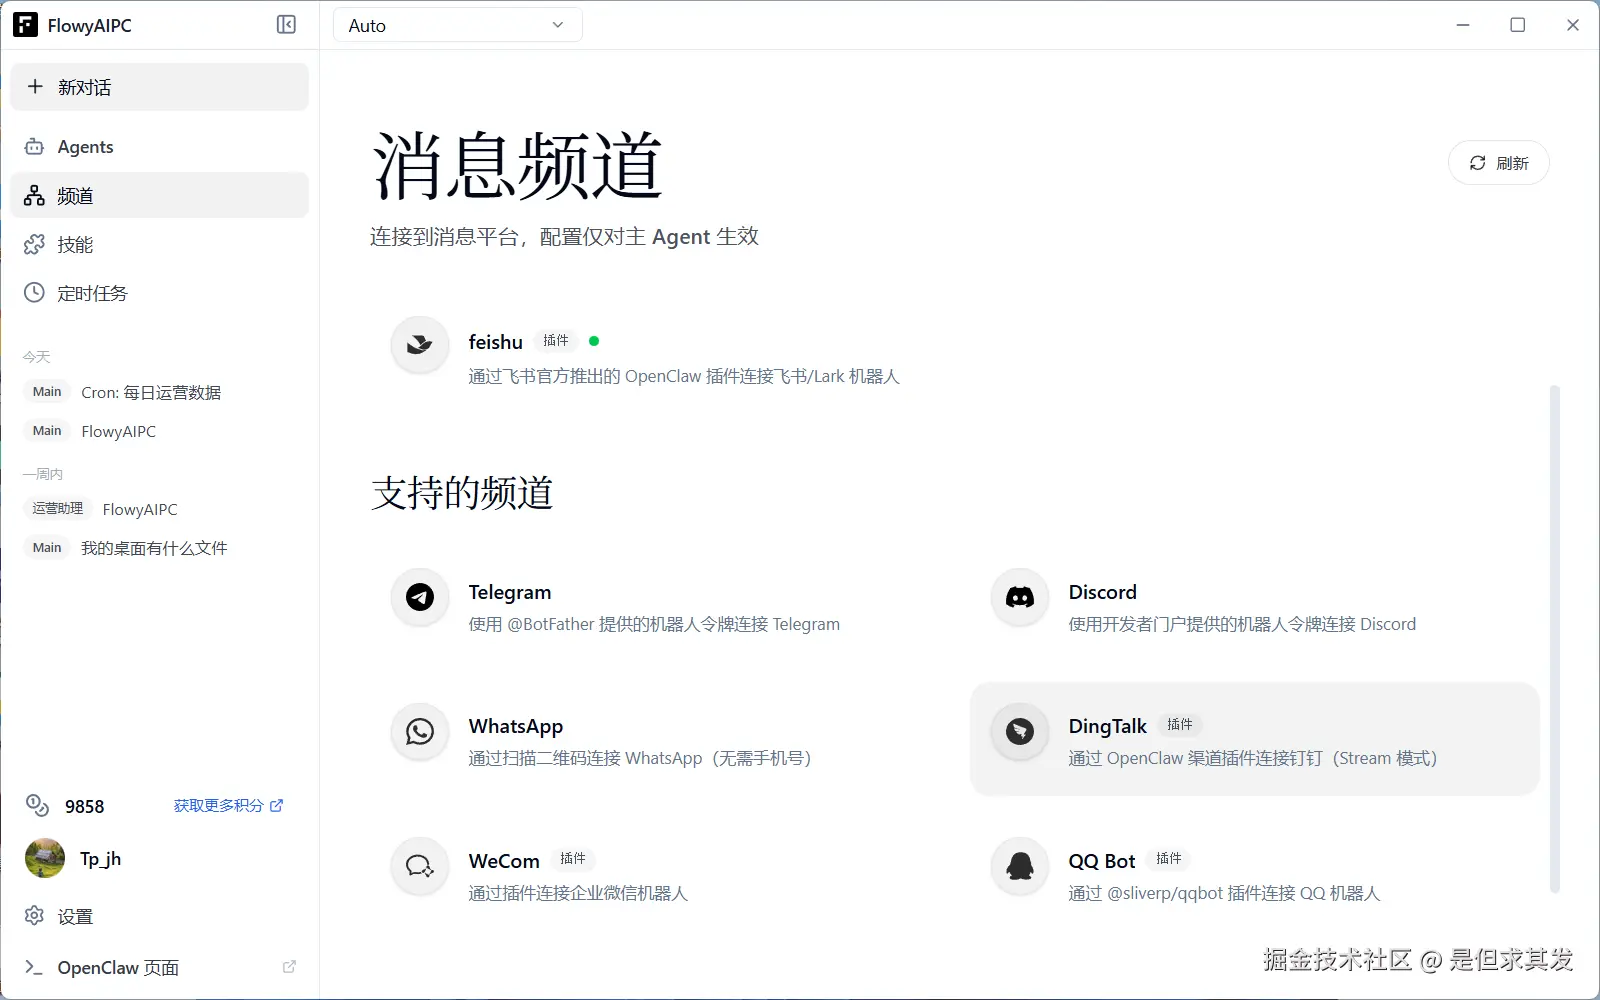
Task: Click the QQ Bot channel icon
Action: coord(1019,866)
